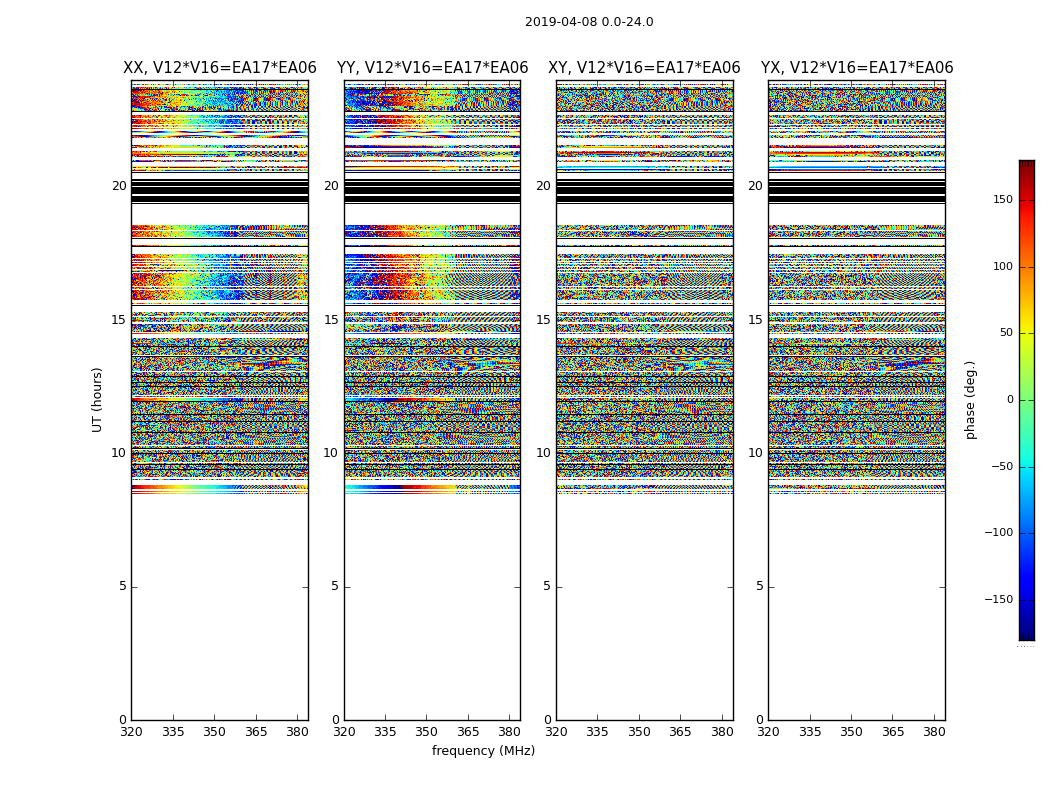The image size is (1050, 800).
Task: Click the XX panel x-axis tick 380
Action: (297, 732)
